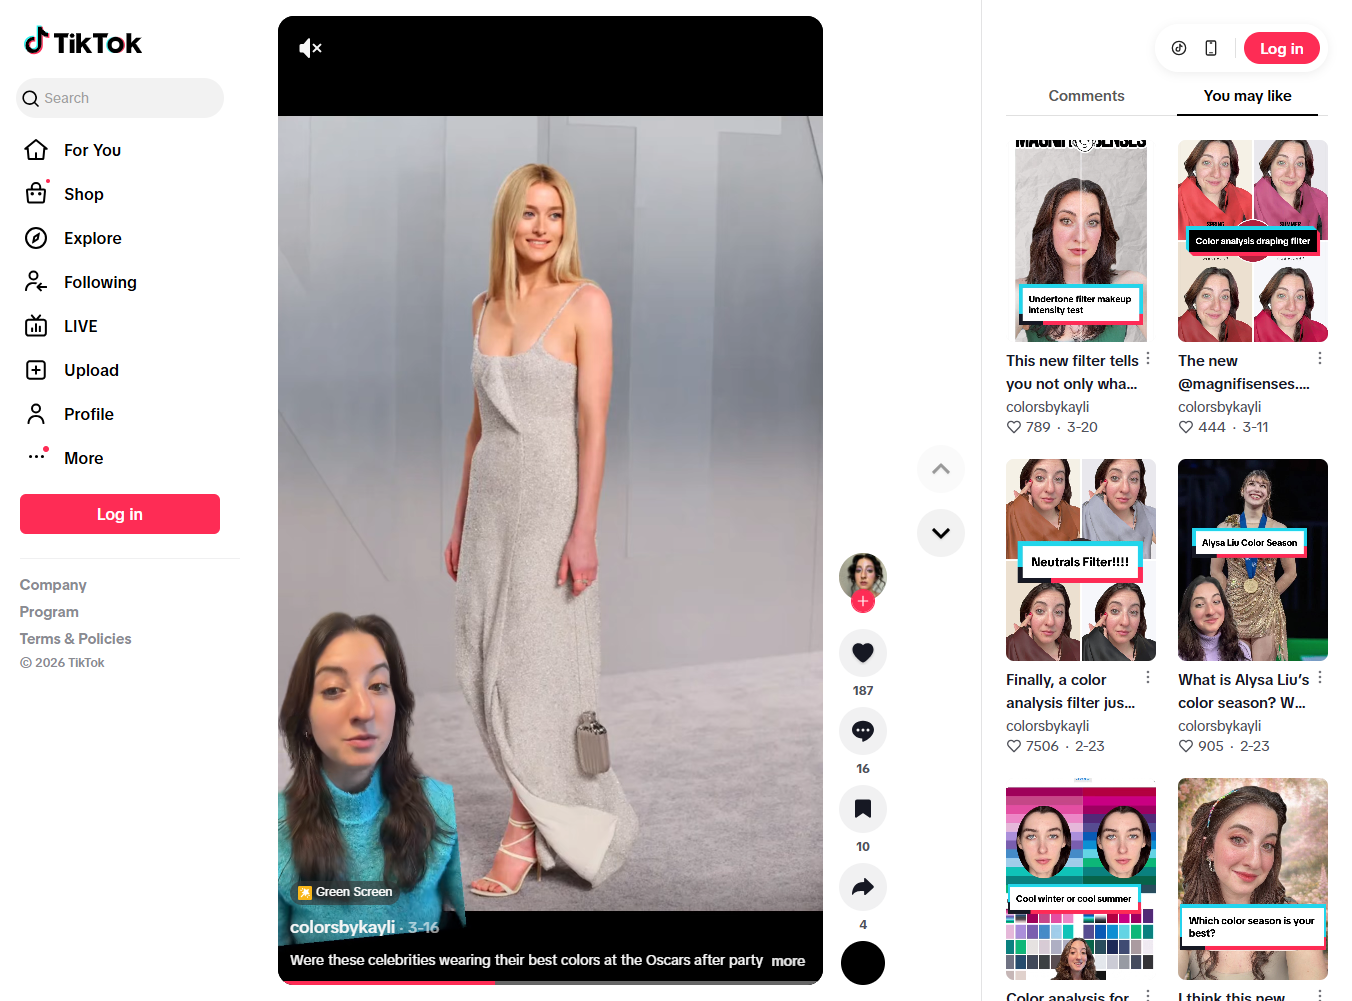The image size is (1352, 1001).
Task: Unmute the video with the speaker icon
Action: pos(310,48)
